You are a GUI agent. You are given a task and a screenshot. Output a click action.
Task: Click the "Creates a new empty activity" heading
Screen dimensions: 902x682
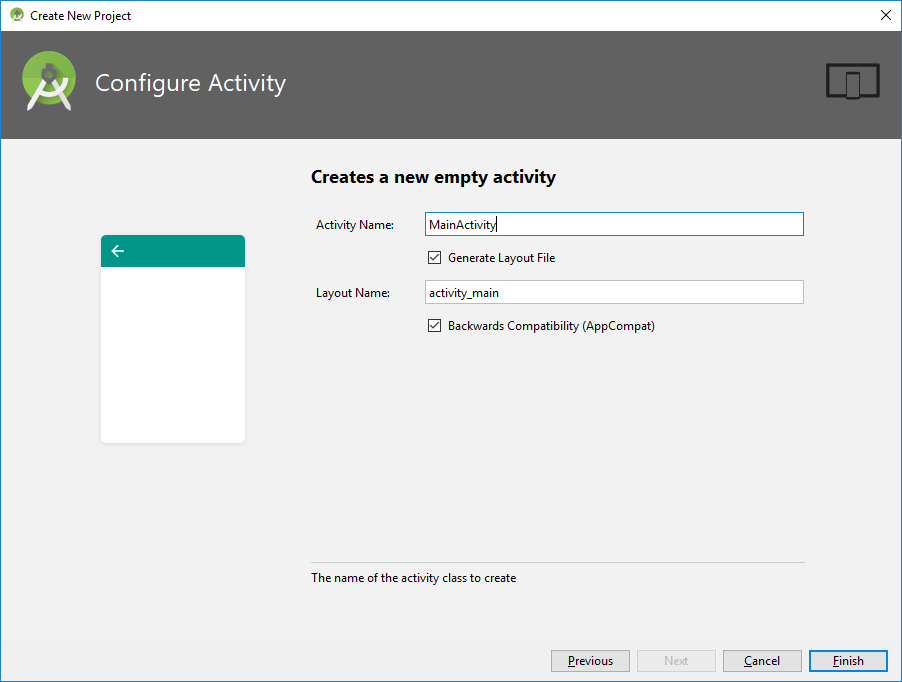tap(433, 177)
